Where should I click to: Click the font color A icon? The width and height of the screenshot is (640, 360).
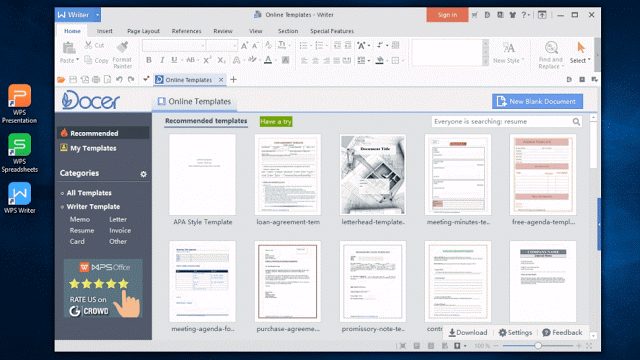click(x=268, y=60)
